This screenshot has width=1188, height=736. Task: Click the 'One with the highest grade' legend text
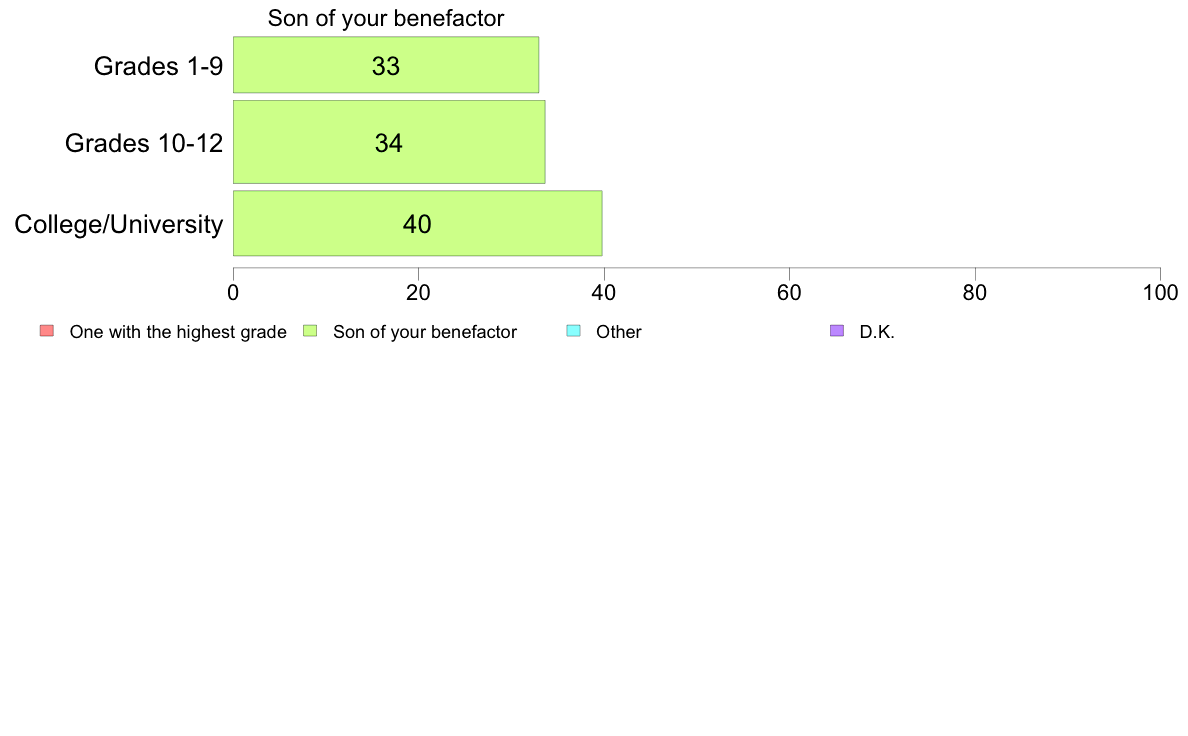pos(178,332)
